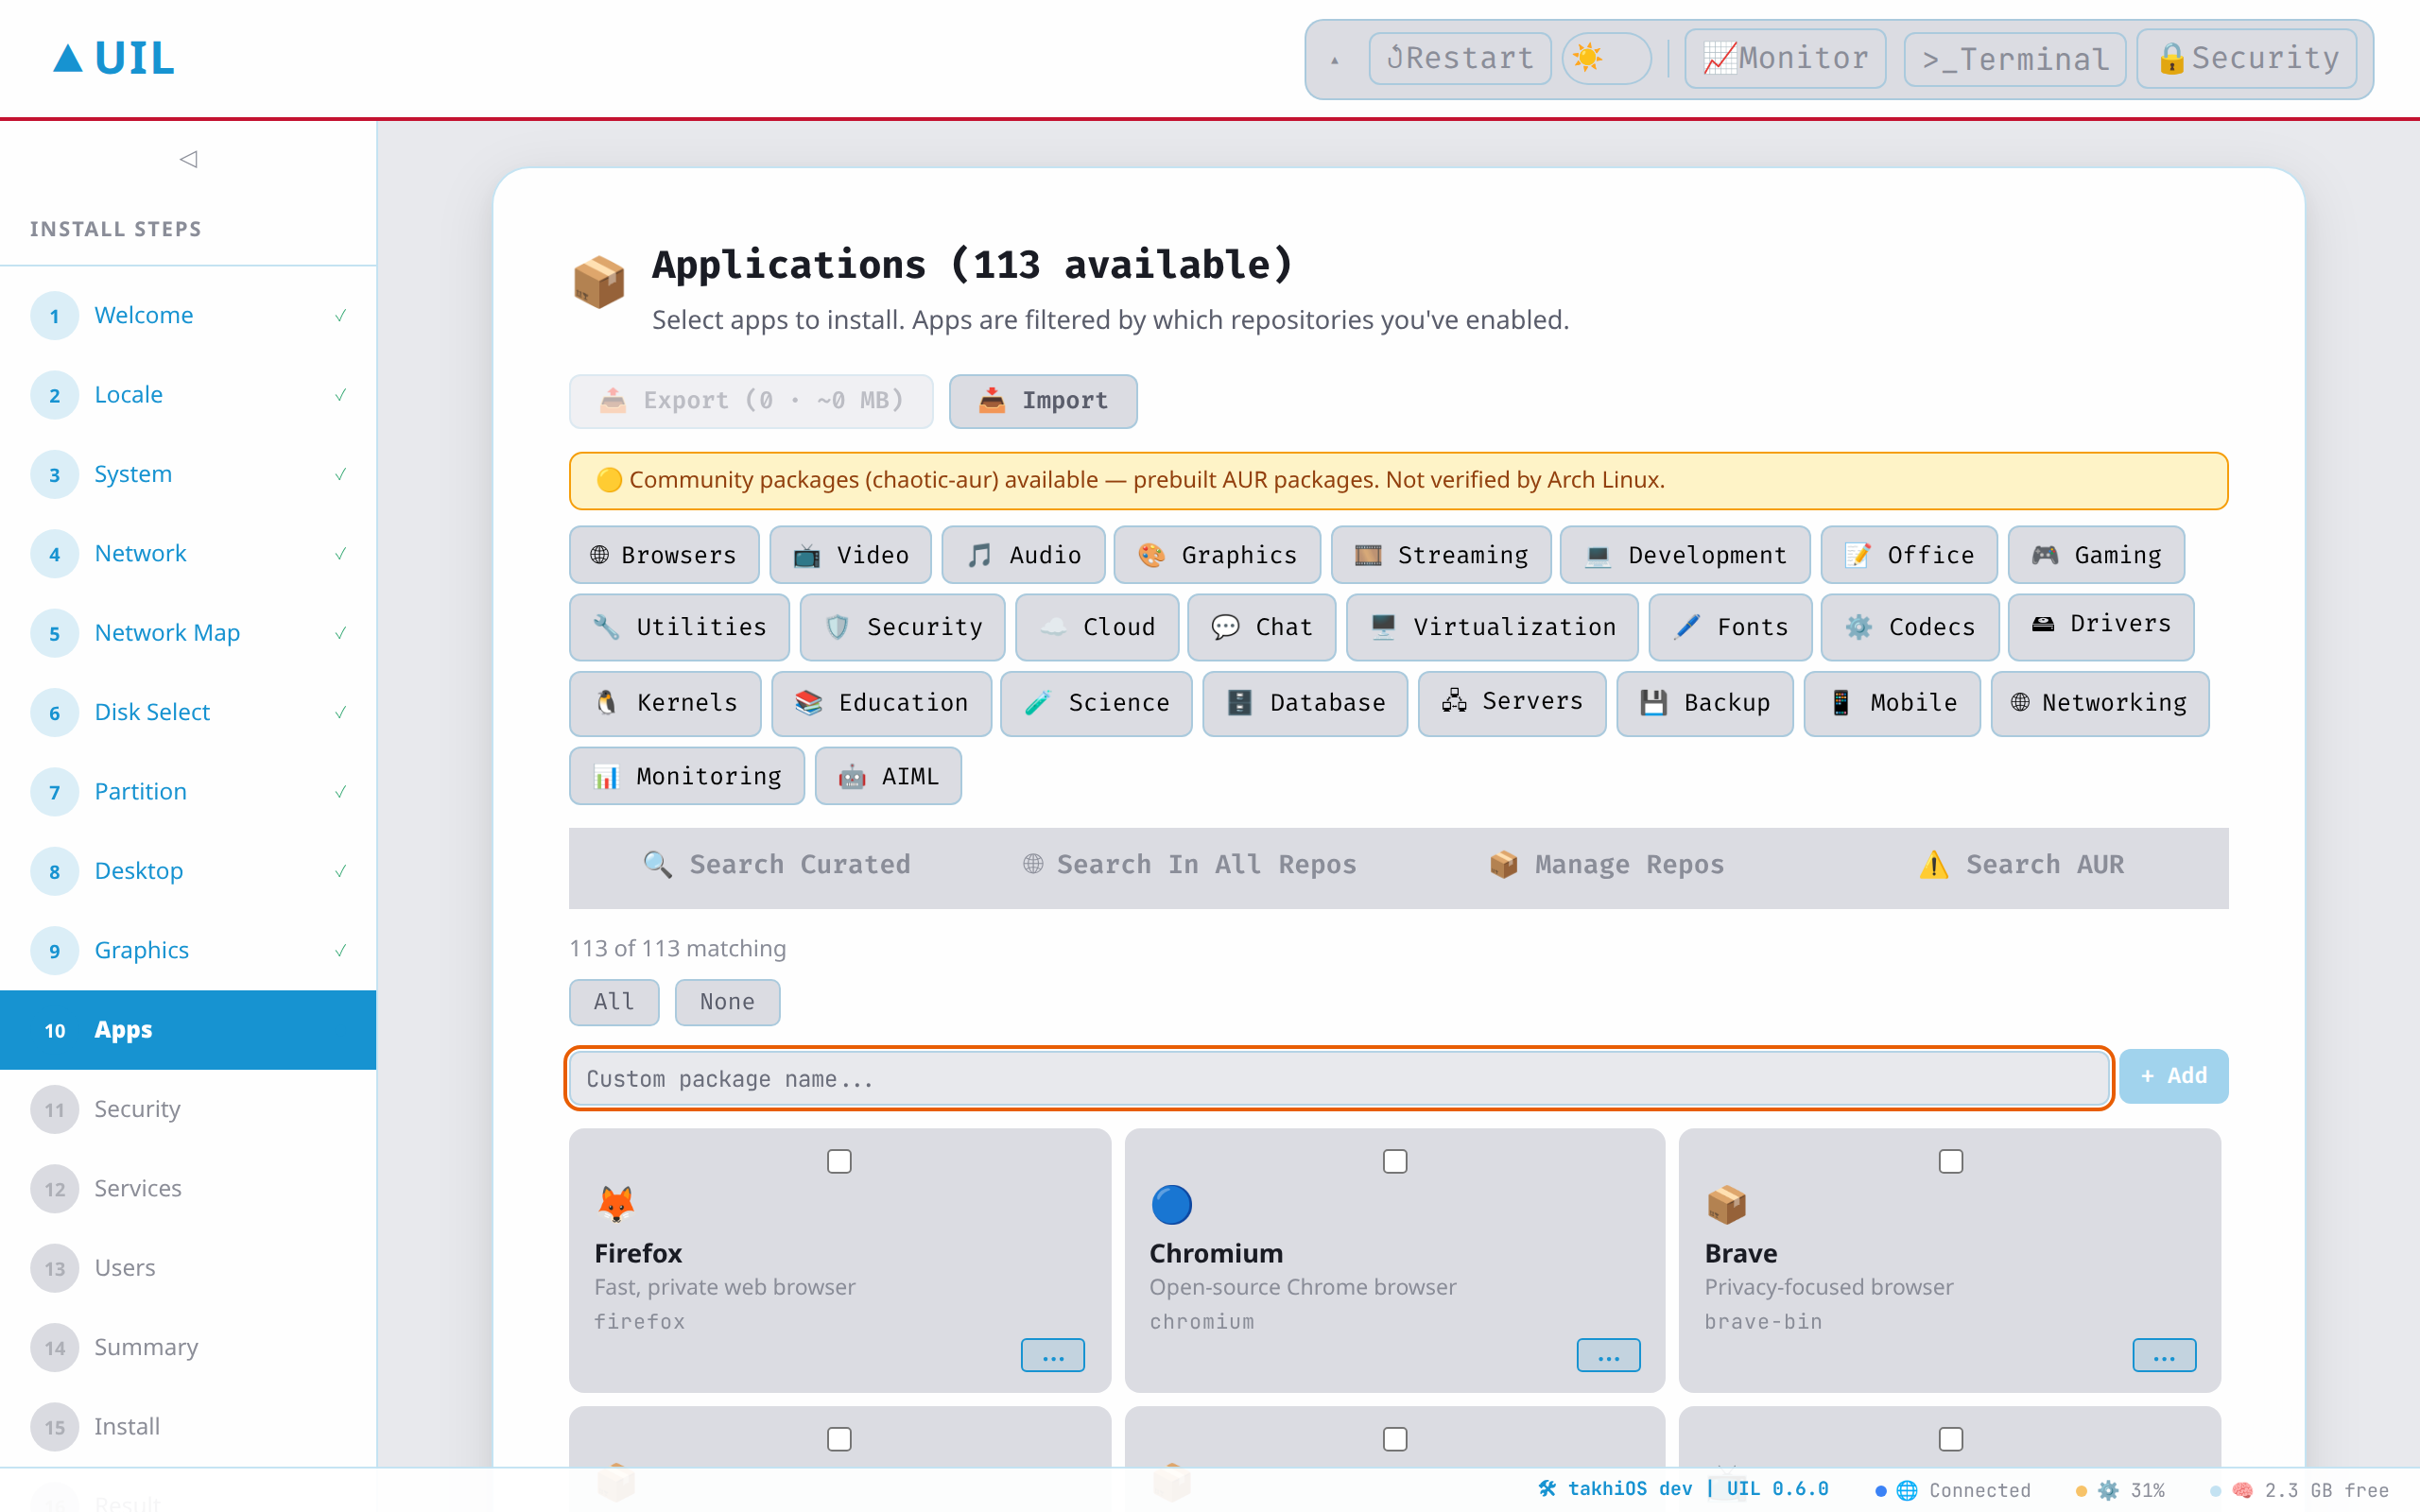Screen dimensions: 2420x1512
Task: Filter by Monitoring category
Action: tap(687, 776)
